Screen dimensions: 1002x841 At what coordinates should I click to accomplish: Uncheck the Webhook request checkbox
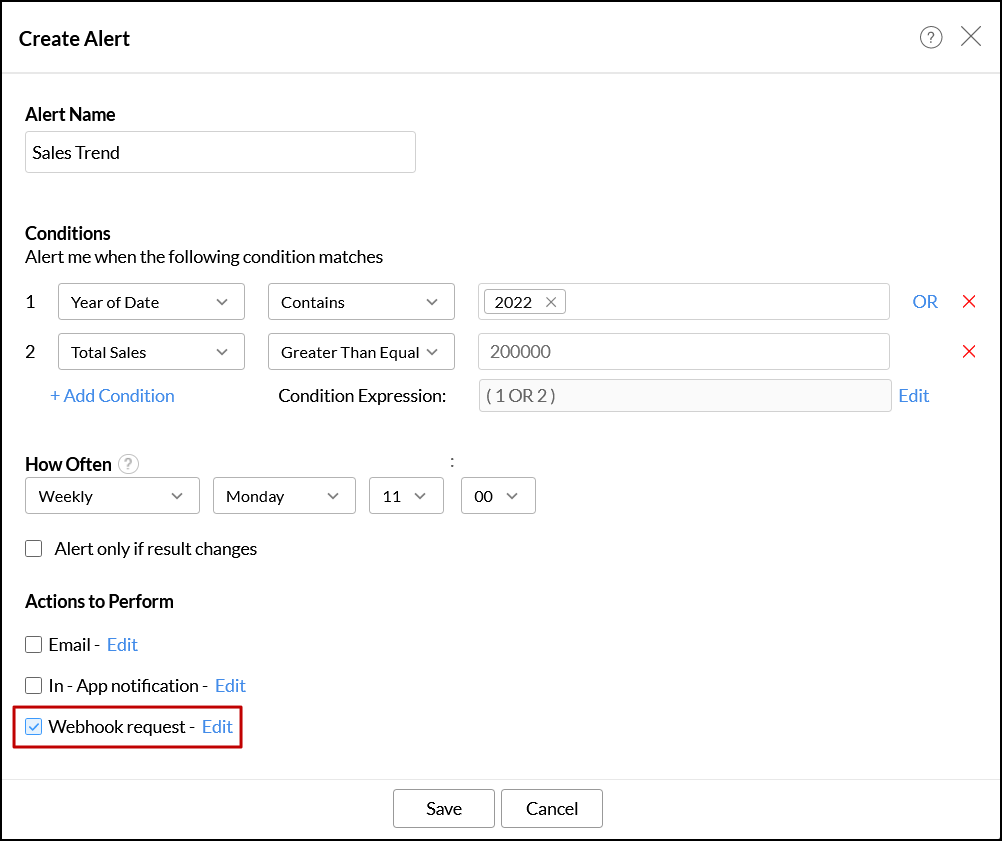34,727
